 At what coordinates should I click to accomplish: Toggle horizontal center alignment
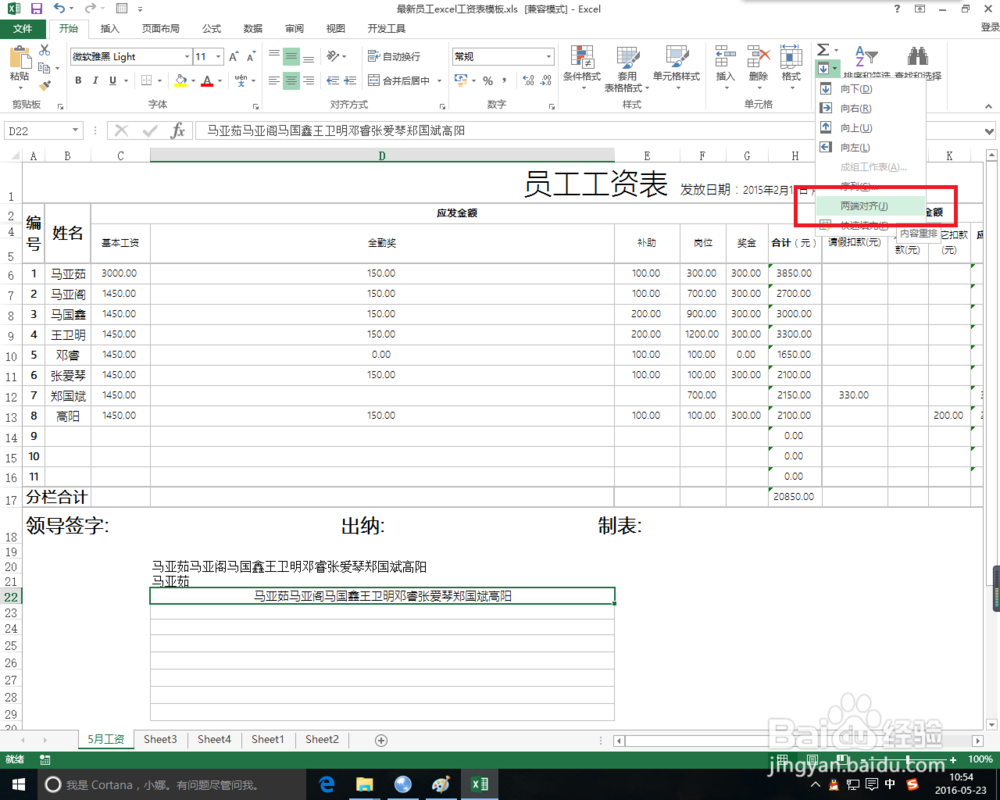291,80
